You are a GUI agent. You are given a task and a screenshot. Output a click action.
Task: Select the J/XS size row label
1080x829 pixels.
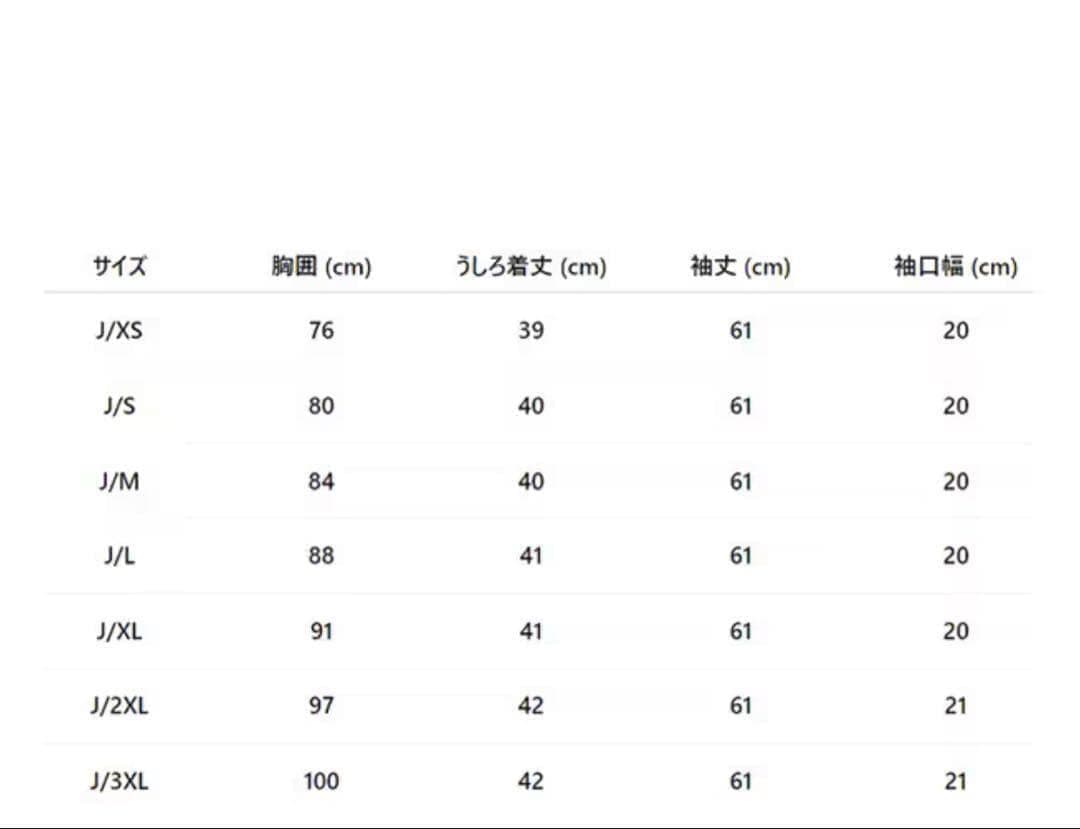(x=120, y=331)
